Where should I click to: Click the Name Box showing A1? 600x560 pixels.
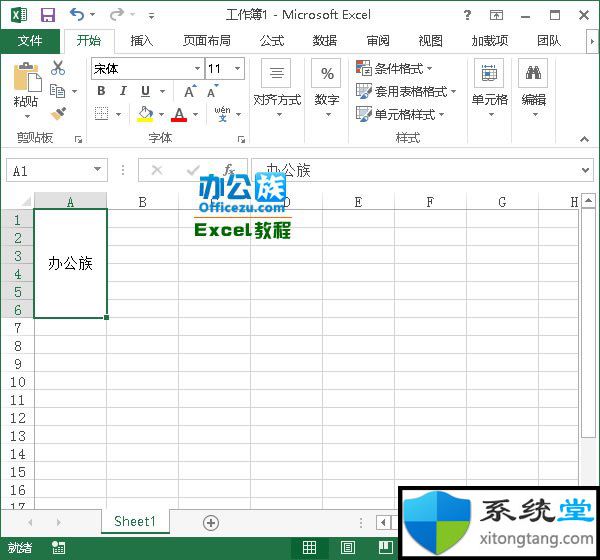[x=57, y=170]
